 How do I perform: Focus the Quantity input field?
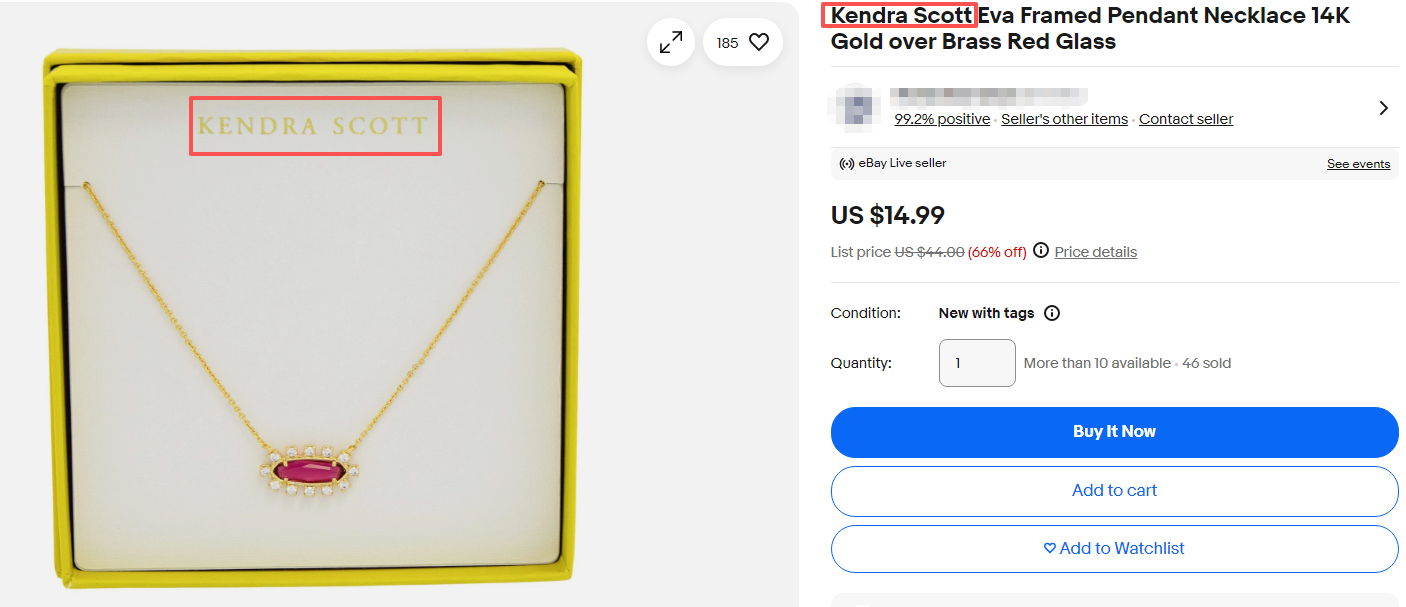tap(977, 363)
